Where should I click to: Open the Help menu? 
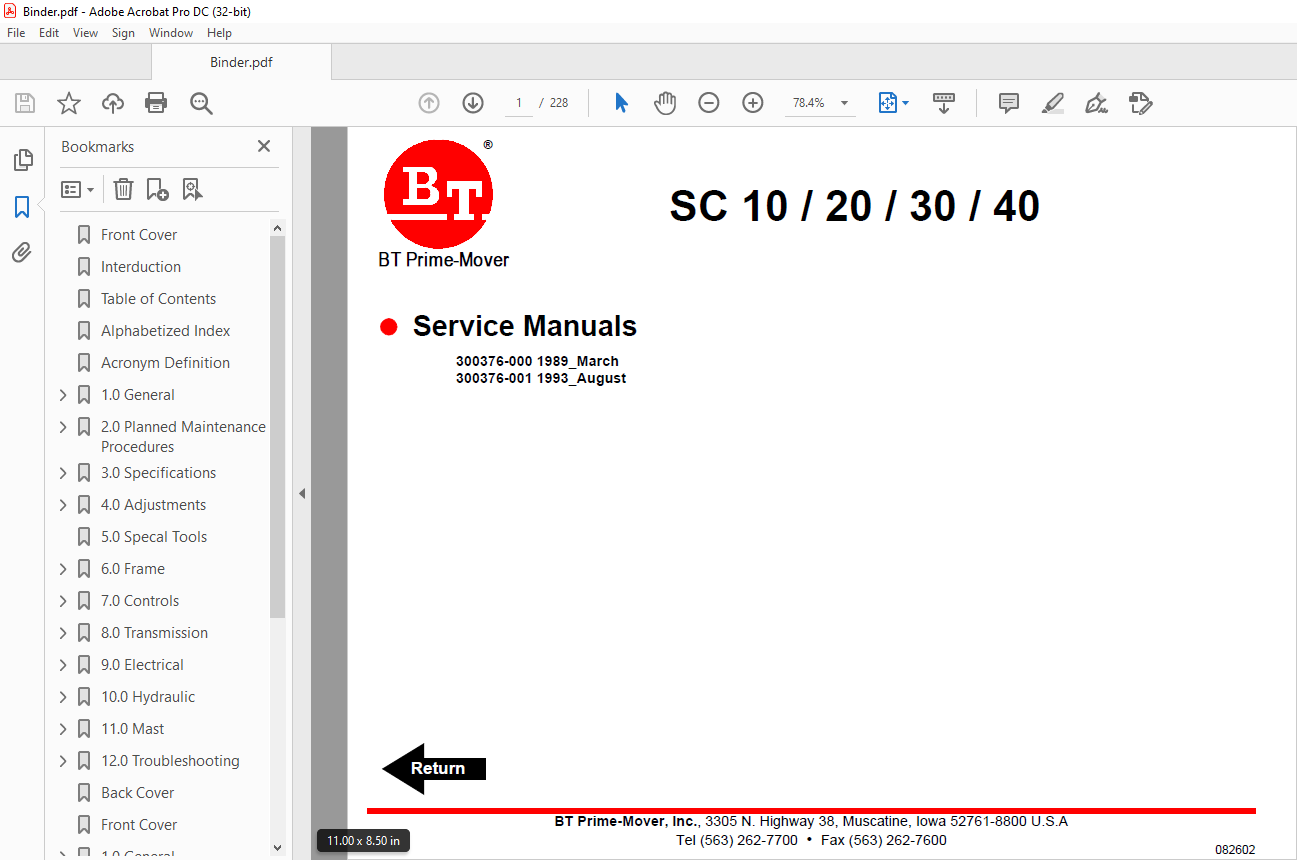pyautogui.click(x=219, y=33)
